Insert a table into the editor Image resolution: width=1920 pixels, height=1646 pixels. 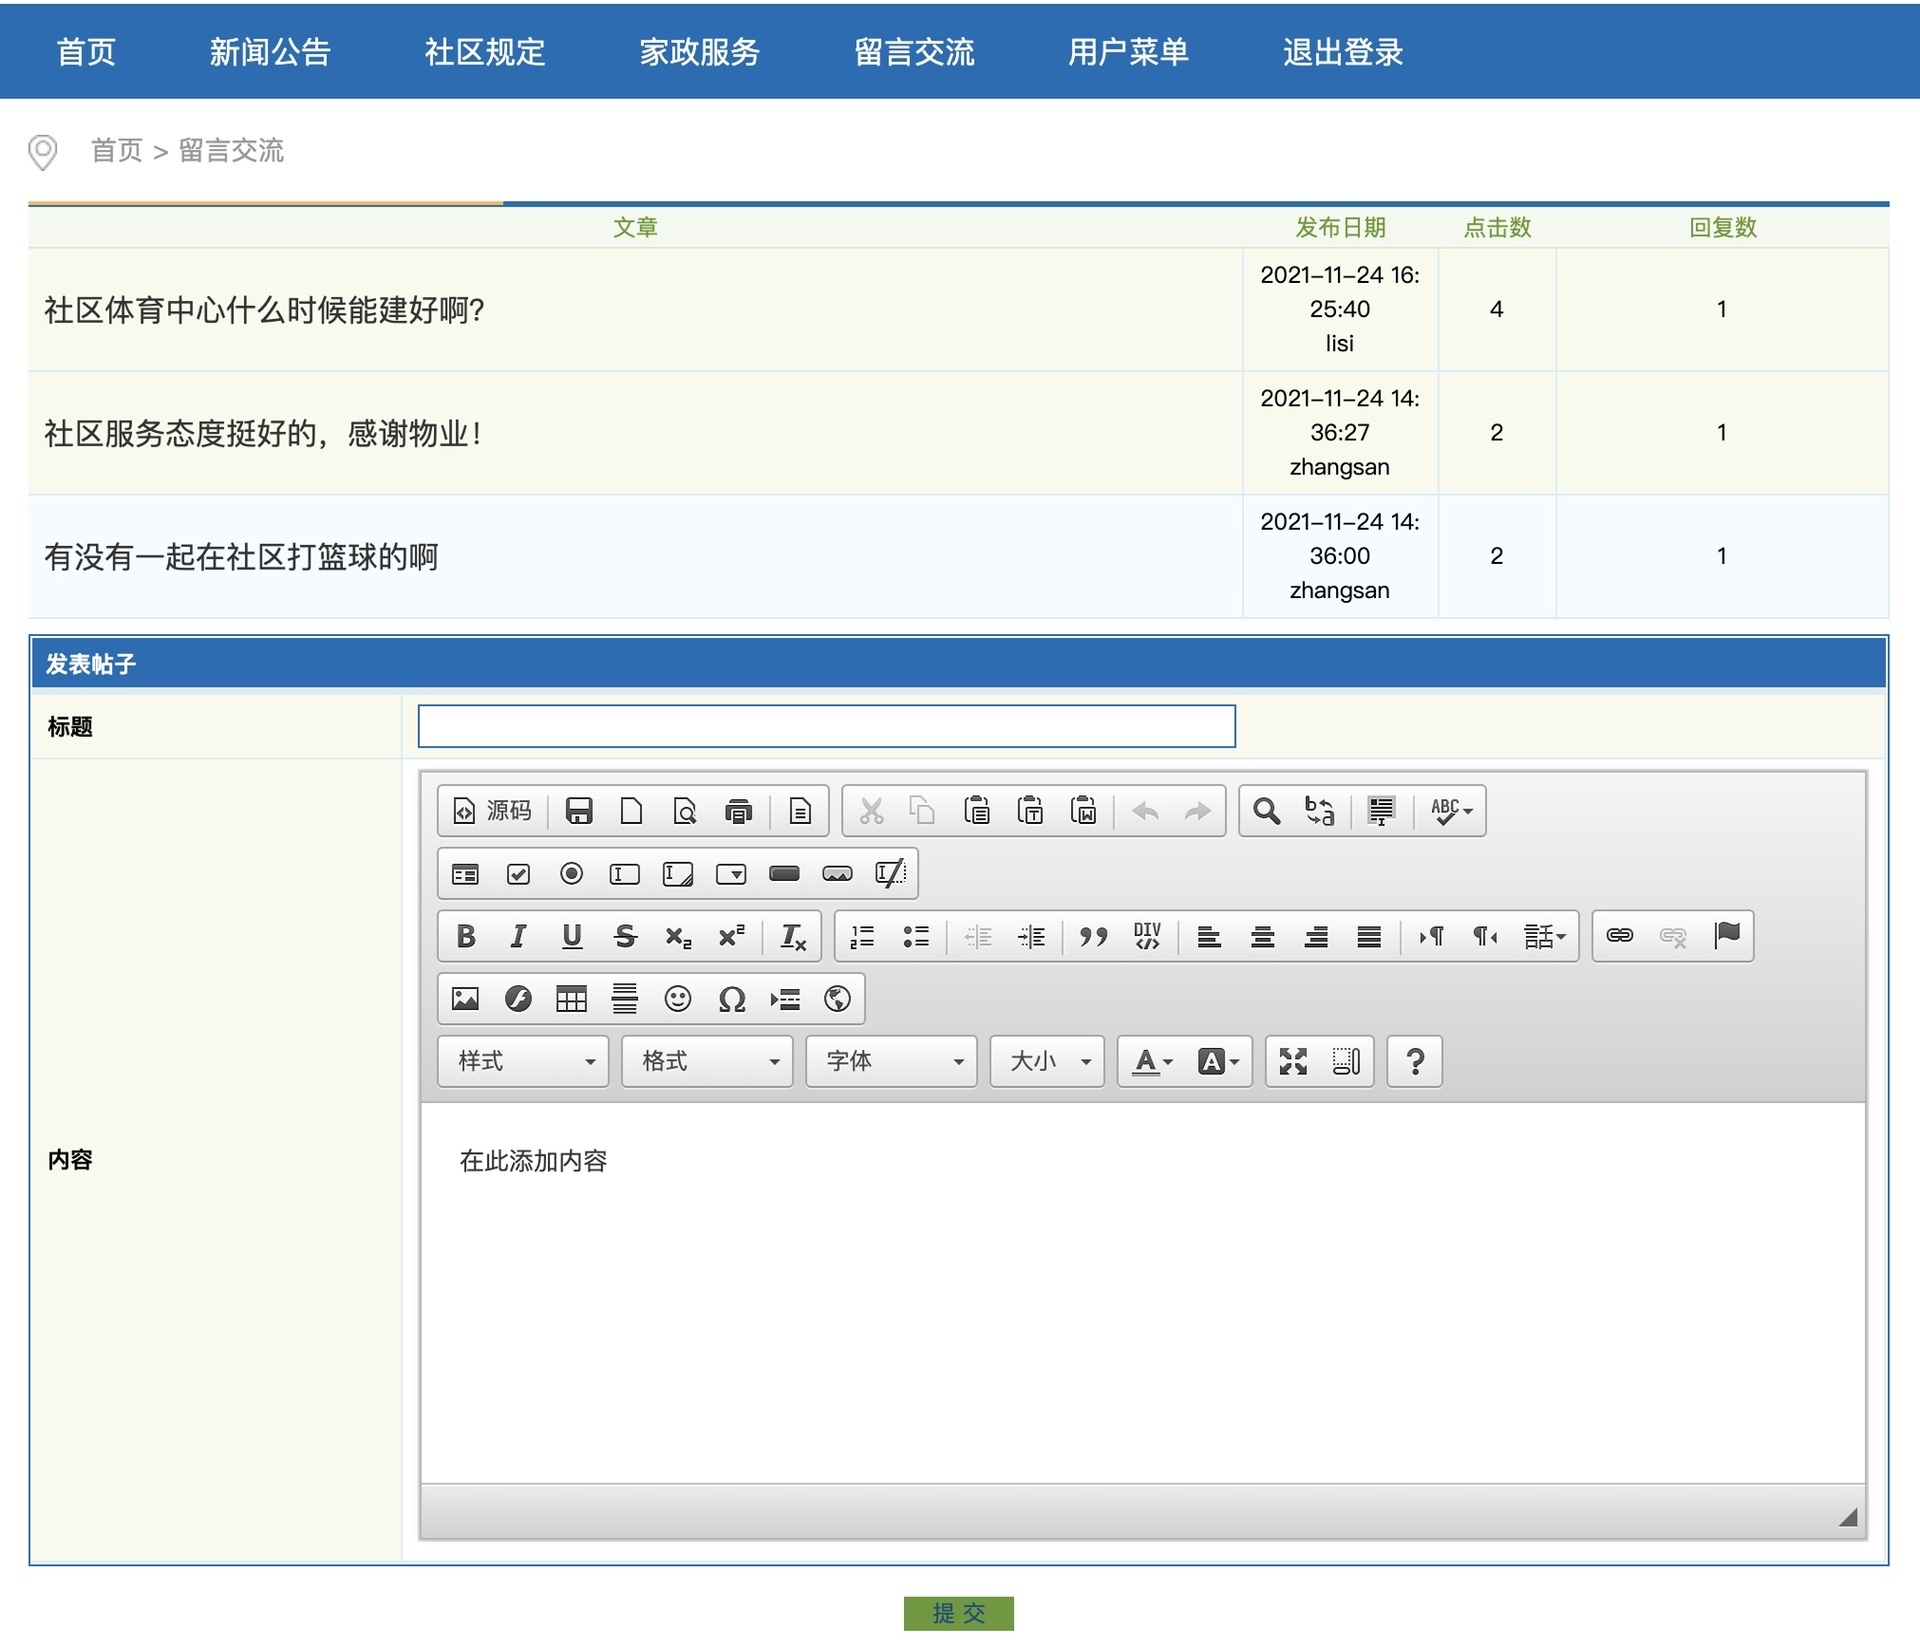coord(571,999)
